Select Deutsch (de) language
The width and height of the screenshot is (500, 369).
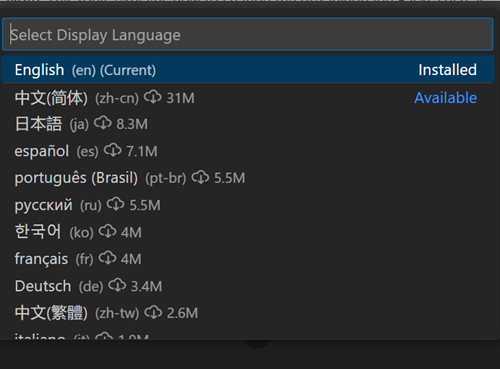(247, 286)
